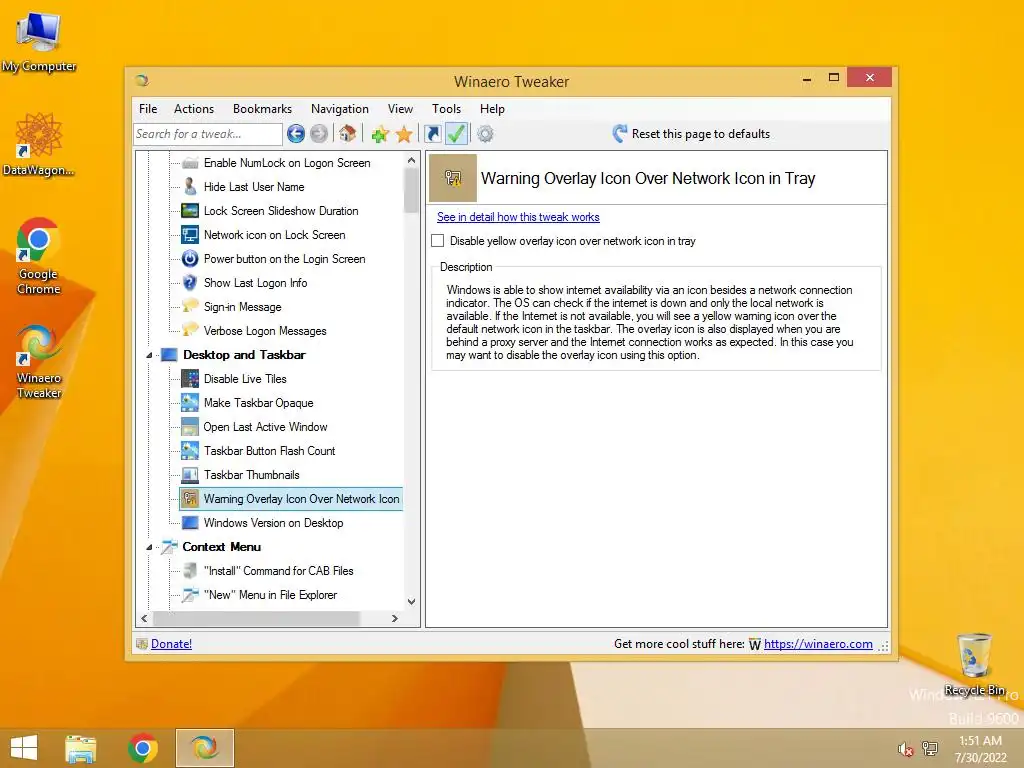Click the Winaero app icon in title bar
Image resolution: width=1024 pixels, height=768 pixels.
click(x=142, y=81)
